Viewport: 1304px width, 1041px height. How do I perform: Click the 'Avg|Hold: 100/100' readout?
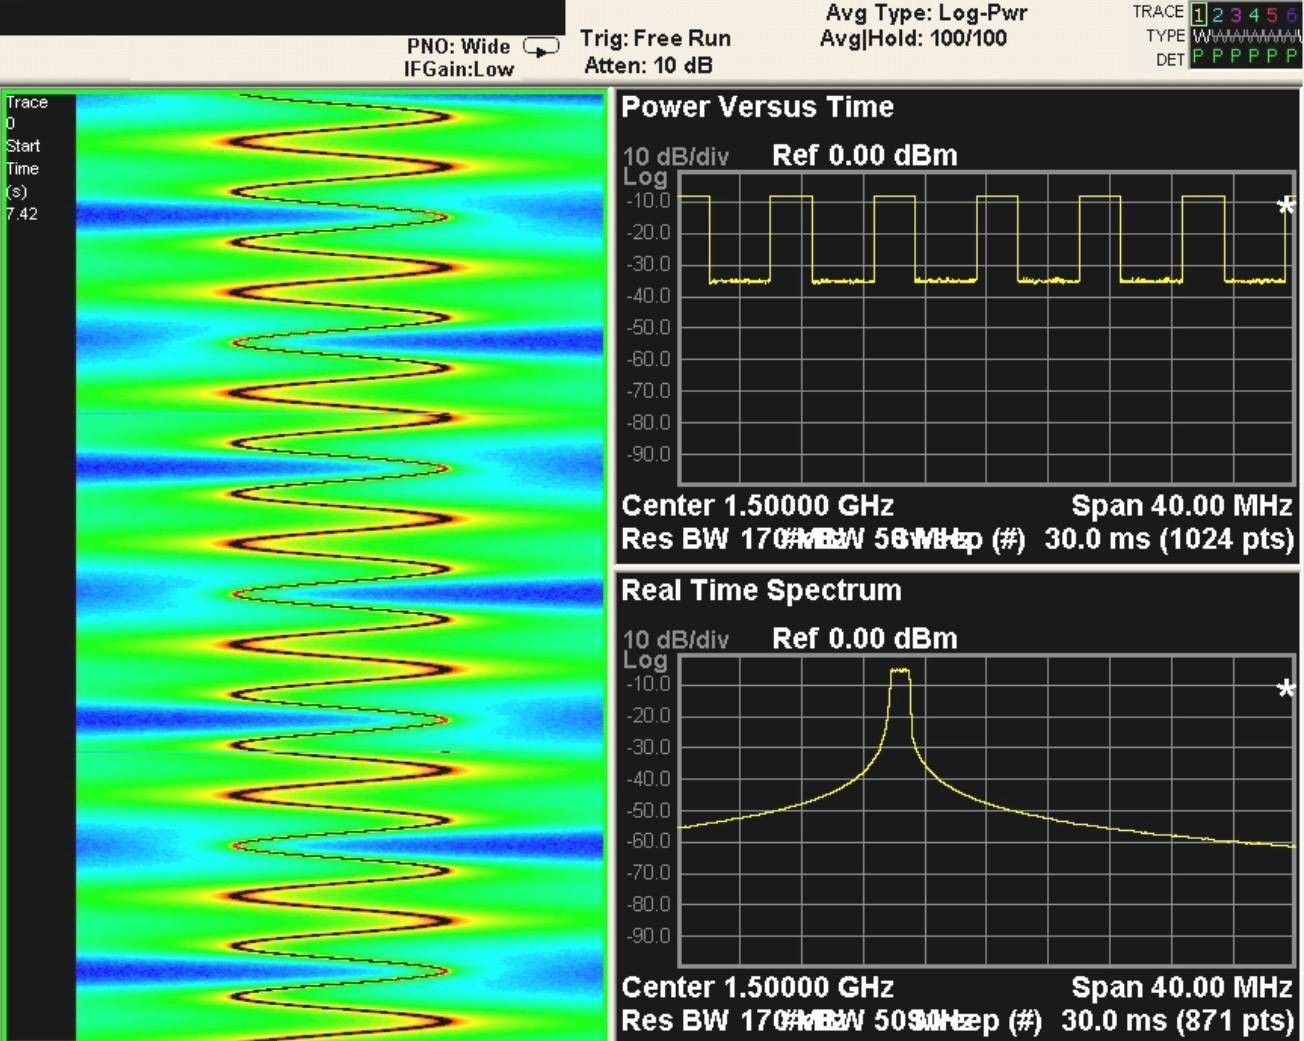click(914, 38)
